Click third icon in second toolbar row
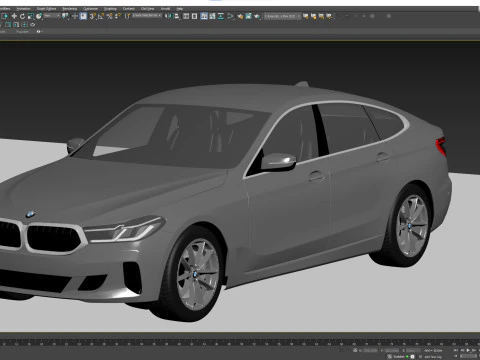This screenshot has height=360, width=480. pos(24,25)
